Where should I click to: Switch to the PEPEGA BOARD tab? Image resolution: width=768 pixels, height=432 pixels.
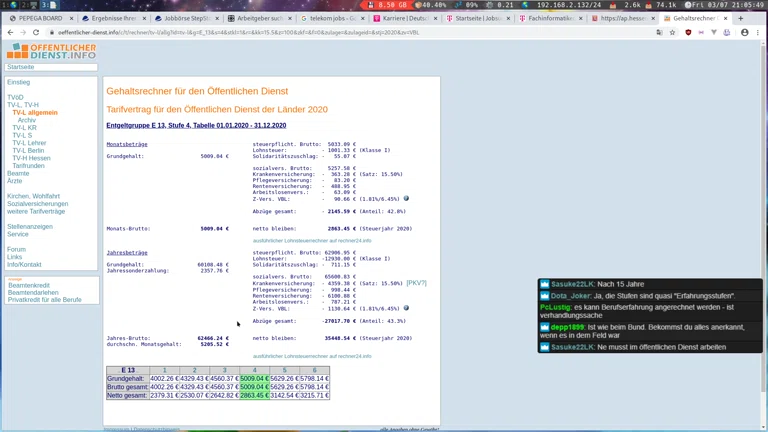38,18
